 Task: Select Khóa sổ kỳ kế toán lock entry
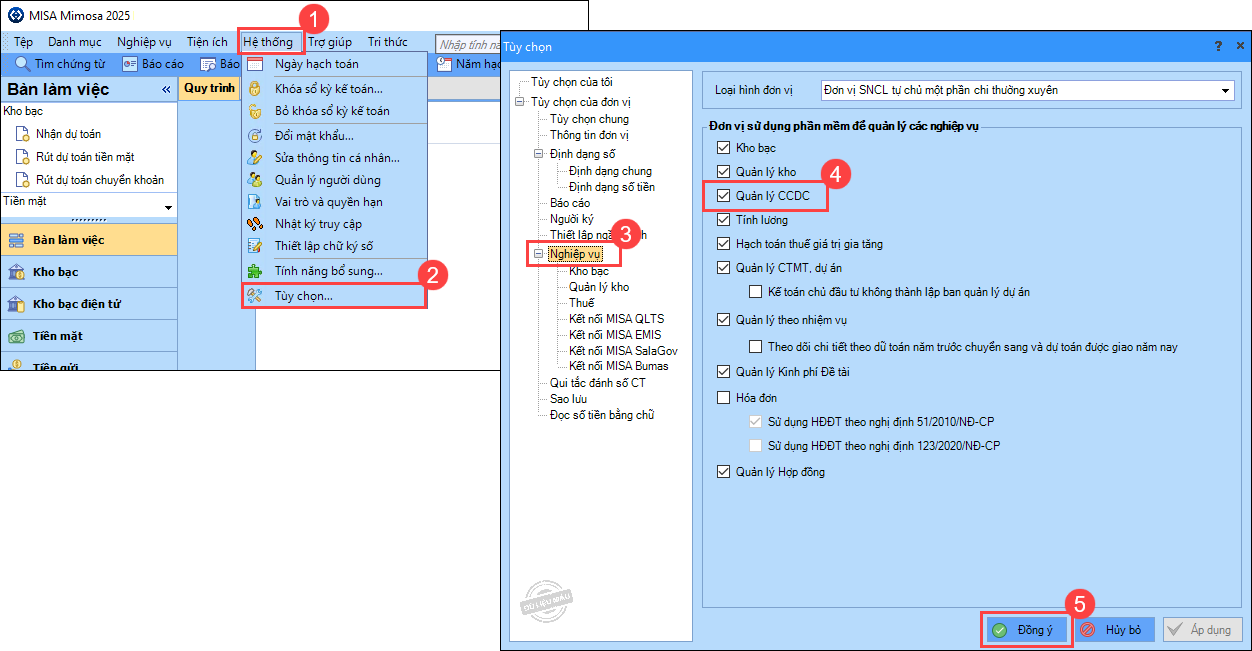(x=334, y=89)
